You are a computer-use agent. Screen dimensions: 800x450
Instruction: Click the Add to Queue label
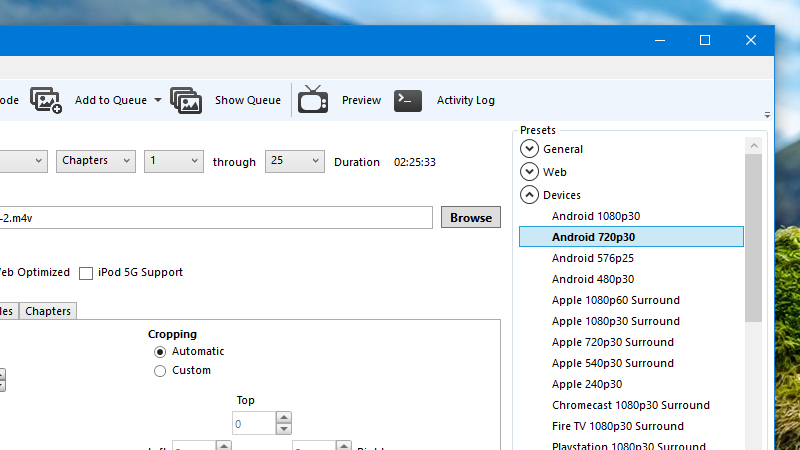pos(111,100)
